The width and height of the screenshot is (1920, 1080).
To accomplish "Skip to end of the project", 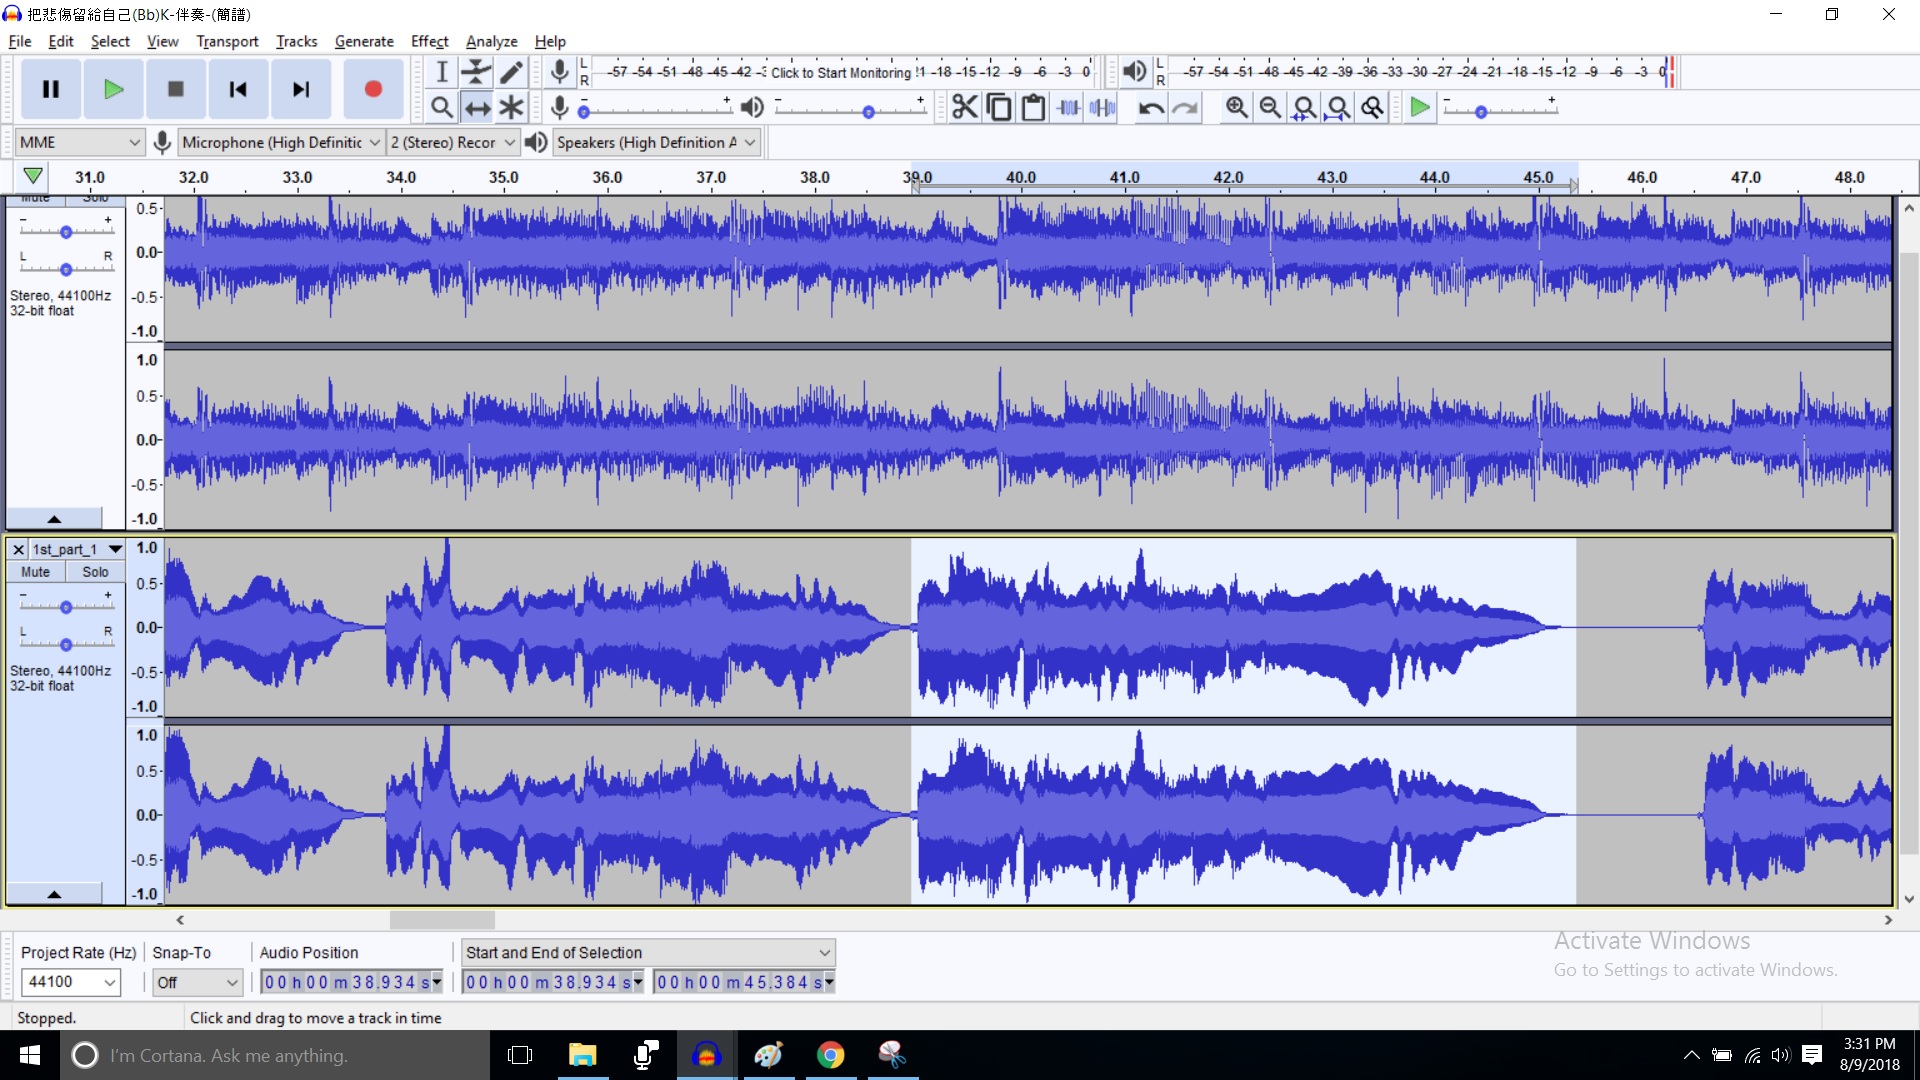I will [x=300, y=89].
